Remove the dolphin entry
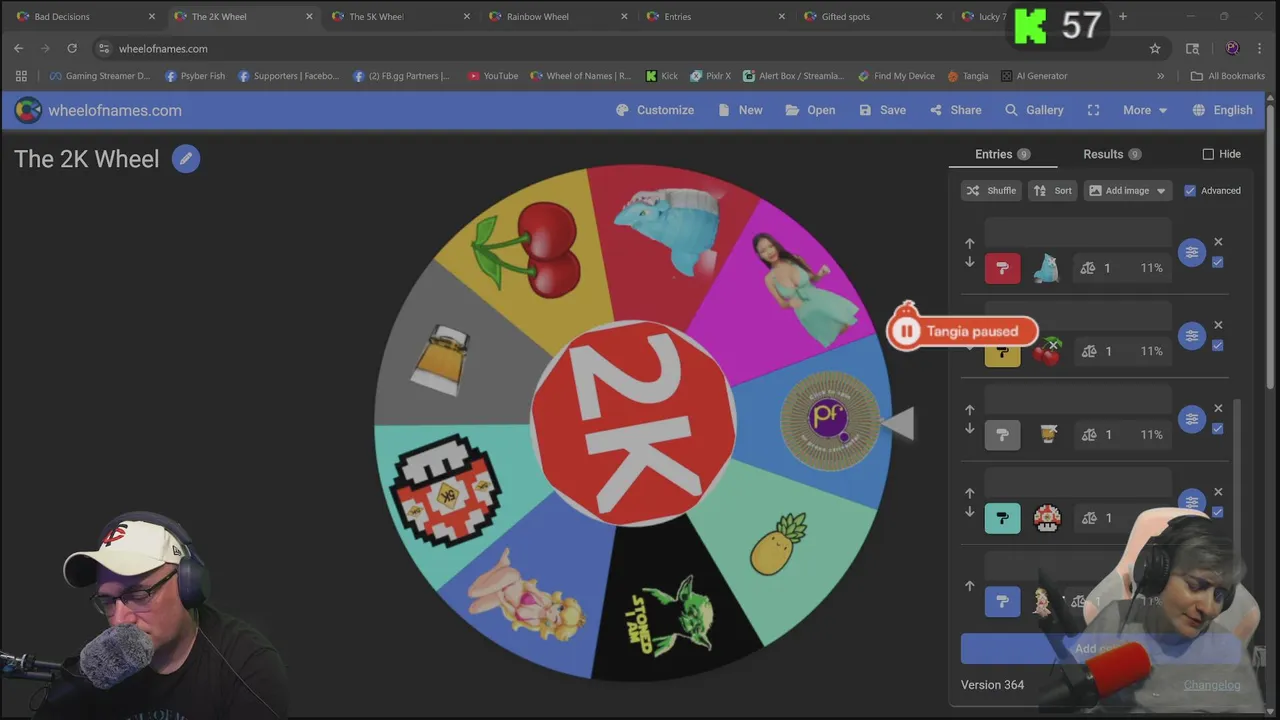Image resolution: width=1280 pixels, height=720 pixels. [x=1218, y=242]
